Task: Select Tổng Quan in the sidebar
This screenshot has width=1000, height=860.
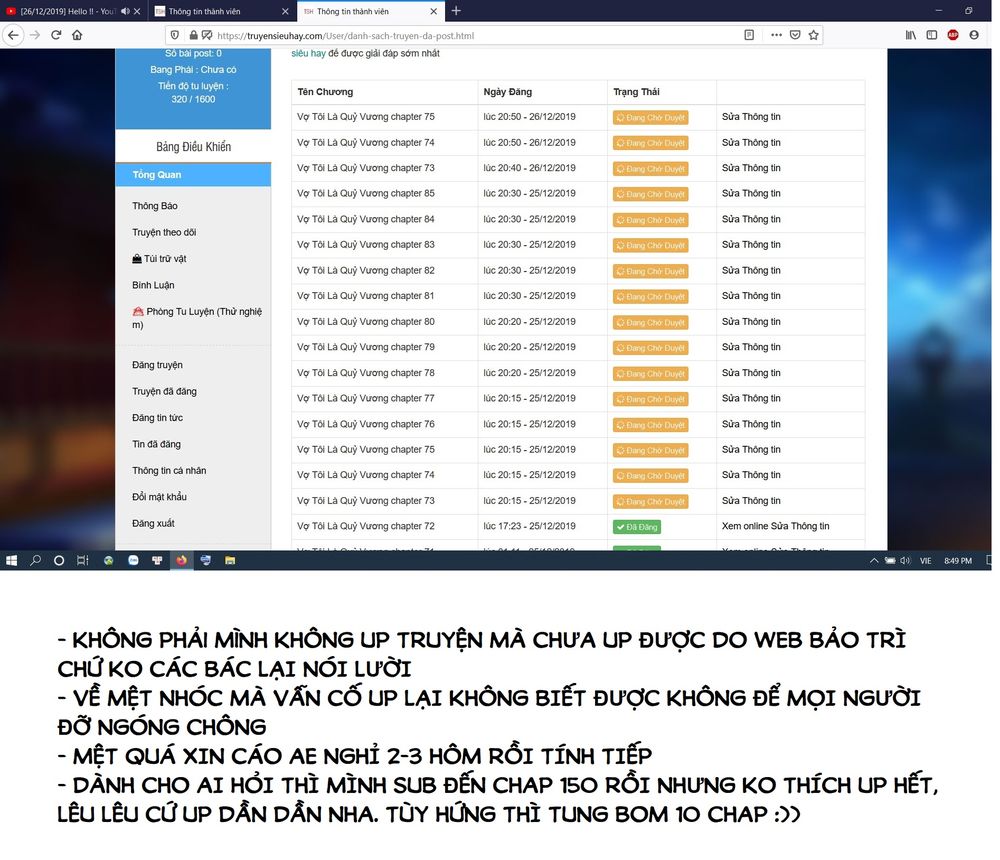Action: point(157,175)
